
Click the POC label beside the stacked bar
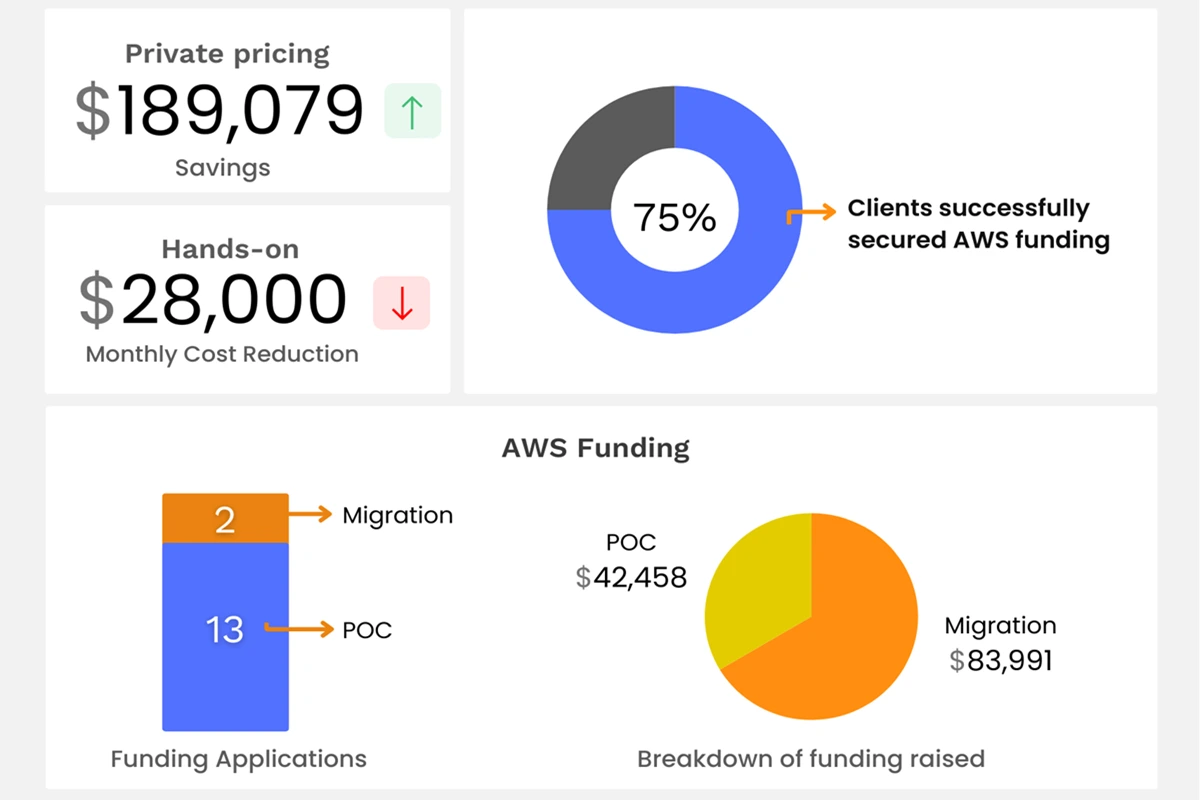367,630
